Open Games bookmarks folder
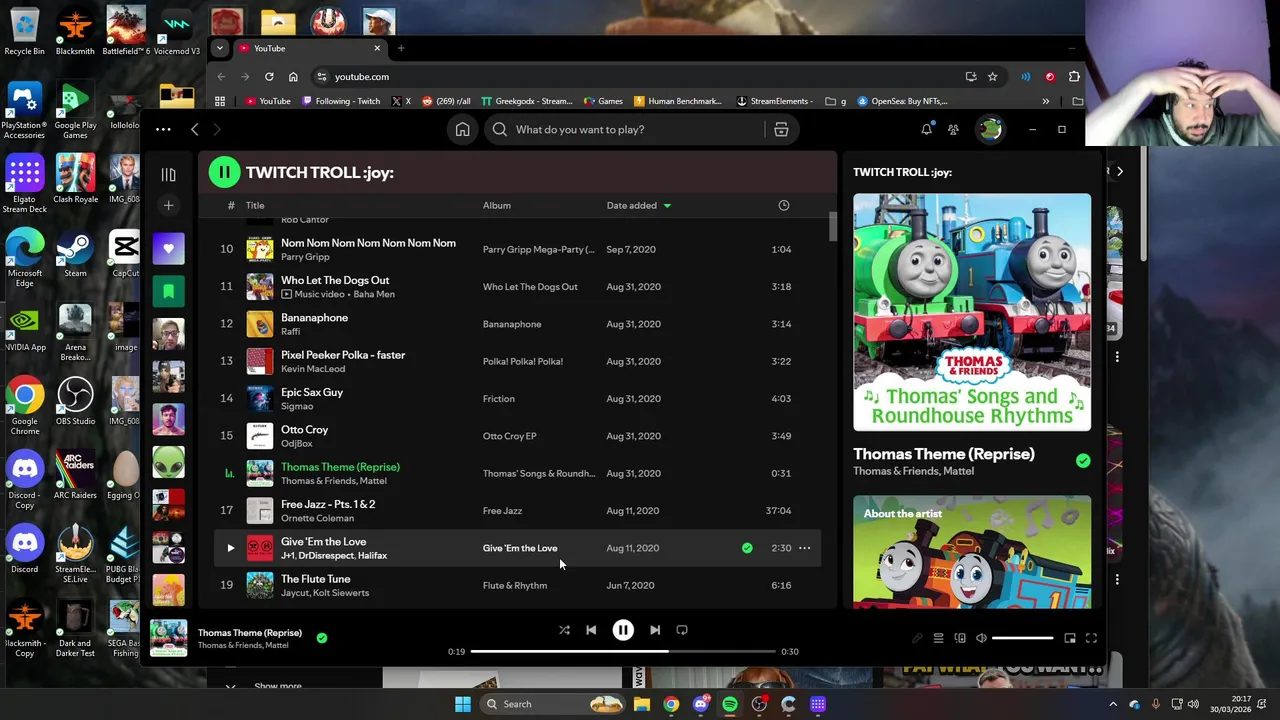Viewport: 1280px width, 720px height. click(603, 101)
